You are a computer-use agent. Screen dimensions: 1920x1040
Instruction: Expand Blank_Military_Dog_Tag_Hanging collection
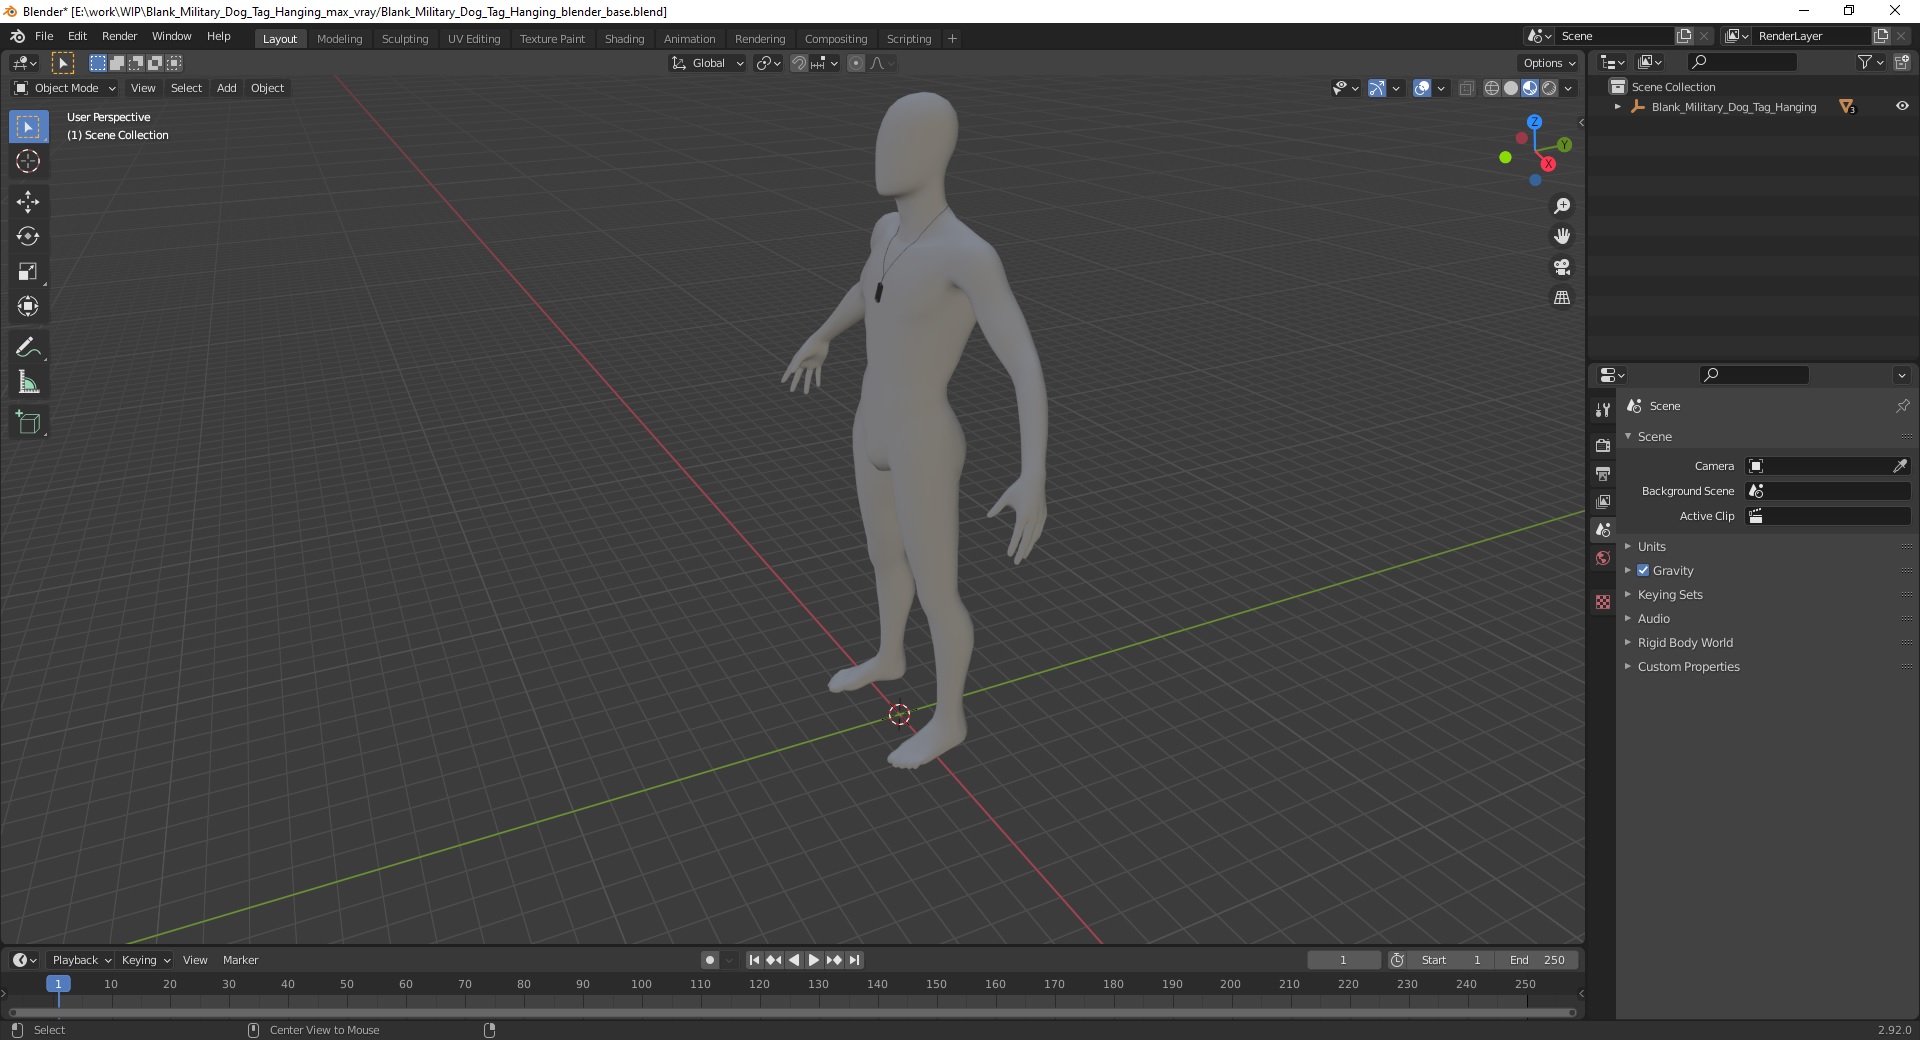point(1618,107)
